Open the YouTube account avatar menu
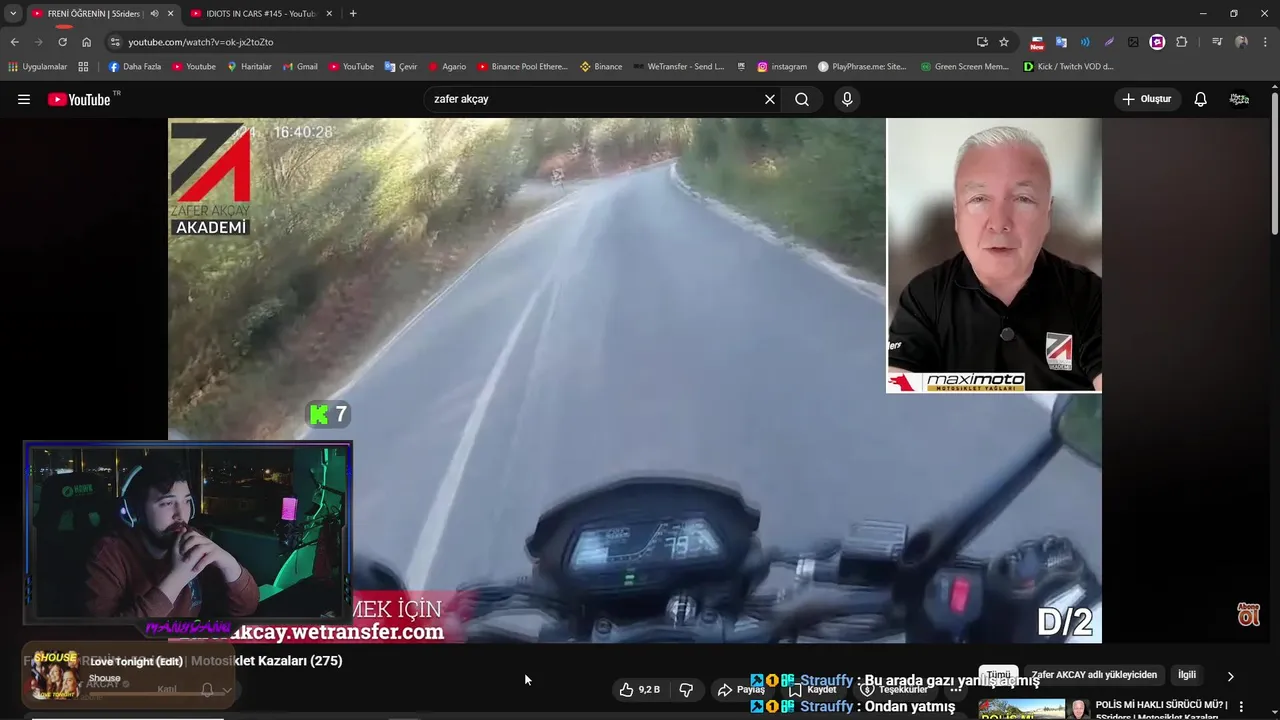This screenshot has width=1280, height=720. pyautogui.click(x=1239, y=99)
